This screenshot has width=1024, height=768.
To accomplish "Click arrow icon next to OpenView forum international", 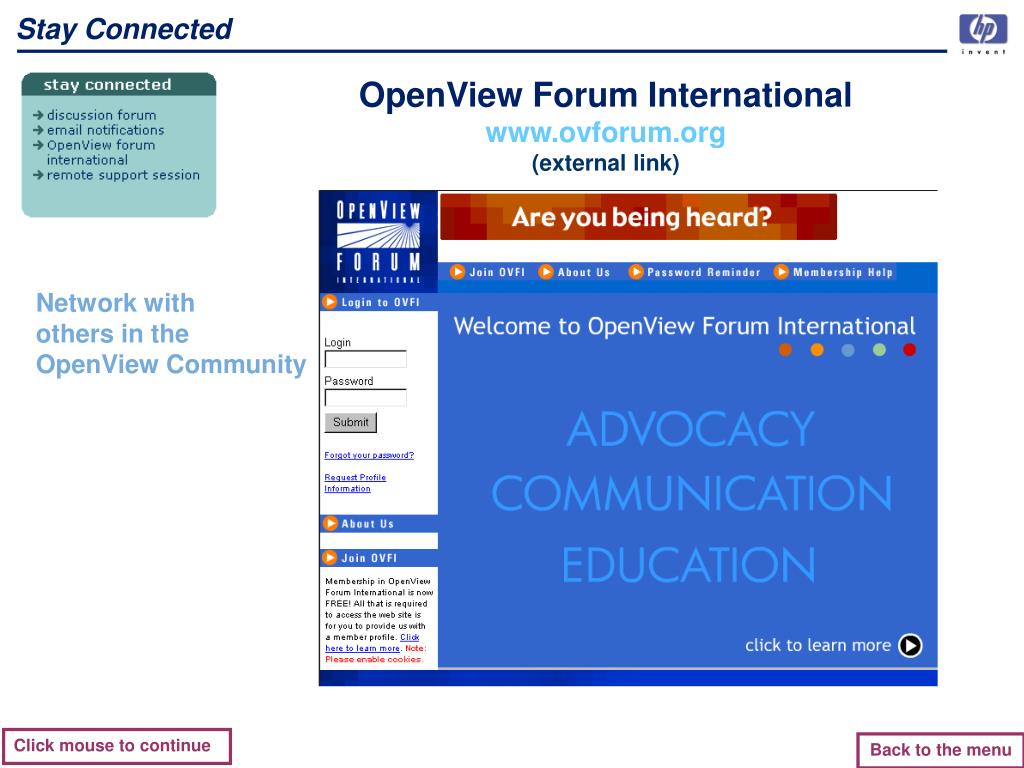I will pyautogui.click(x=39, y=145).
